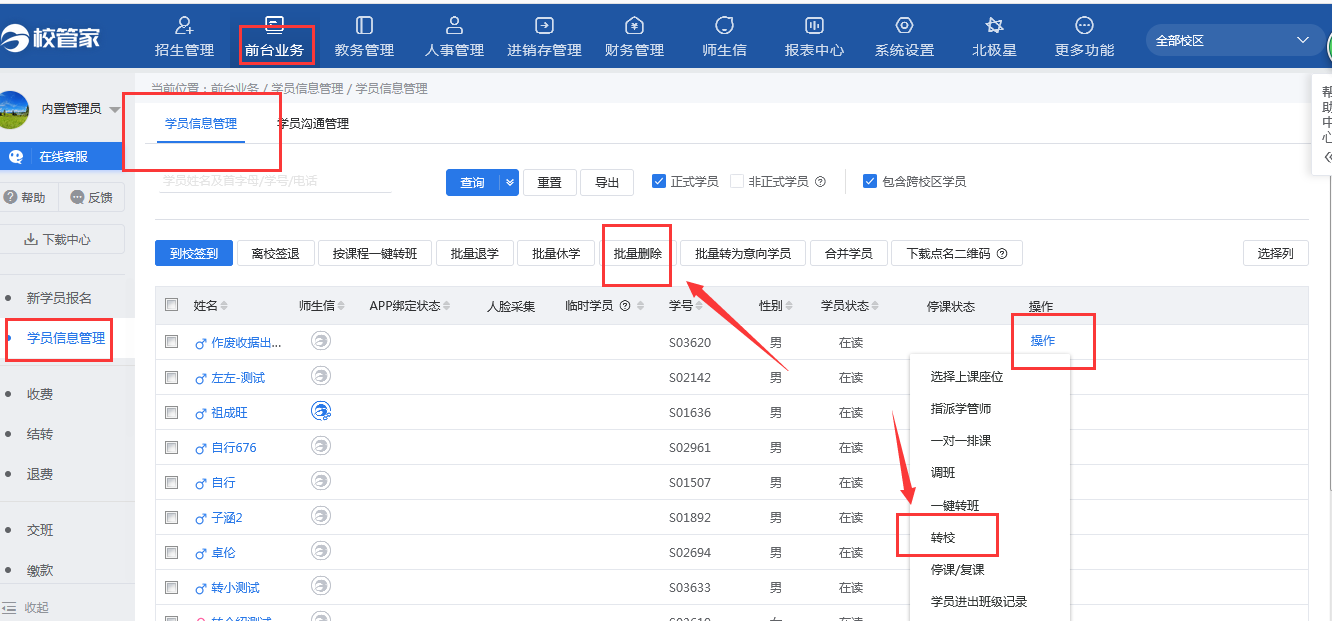Select 一对一排课 in the operation menu
The height and width of the screenshot is (621, 1332).
coord(961,441)
